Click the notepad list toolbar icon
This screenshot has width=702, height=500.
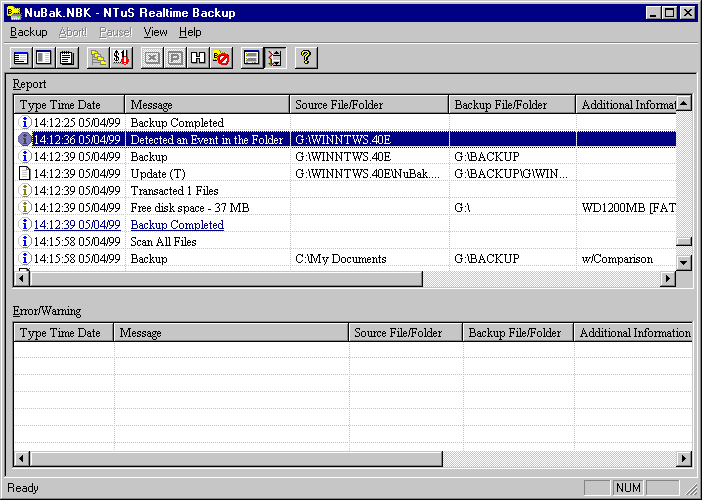click(x=67, y=58)
